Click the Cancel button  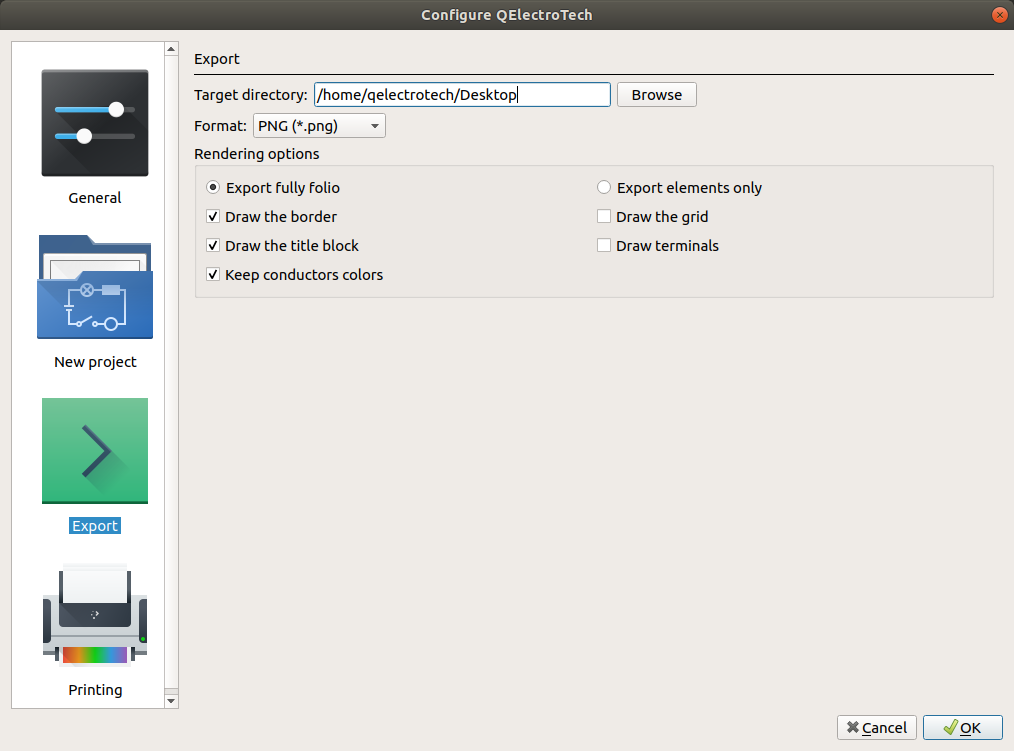pyautogui.click(x=876, y=728)
